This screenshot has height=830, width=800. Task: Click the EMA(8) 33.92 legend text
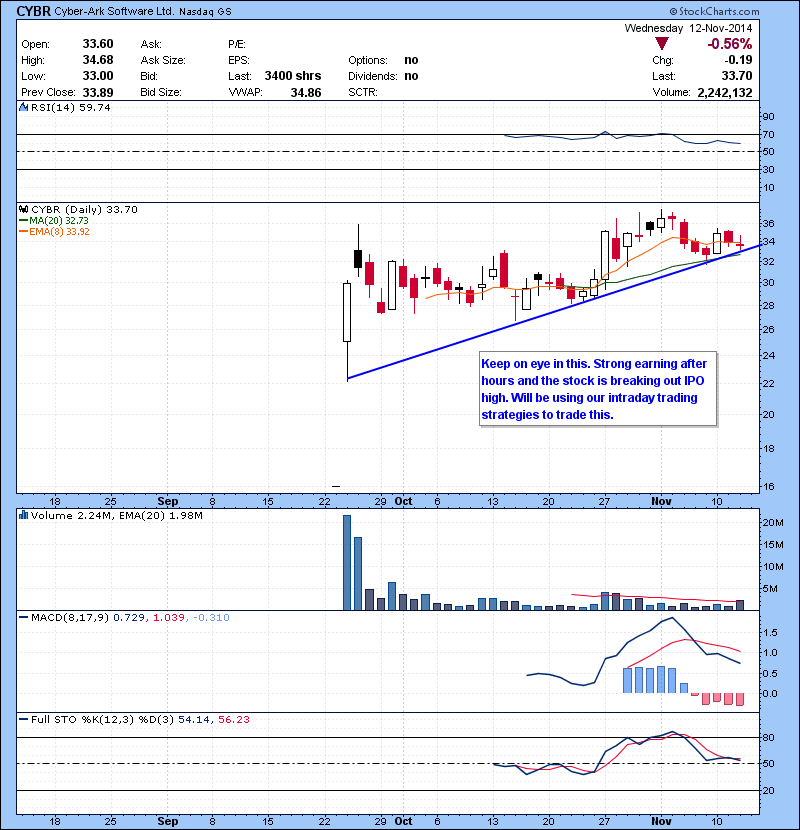[x=59, y=232]
